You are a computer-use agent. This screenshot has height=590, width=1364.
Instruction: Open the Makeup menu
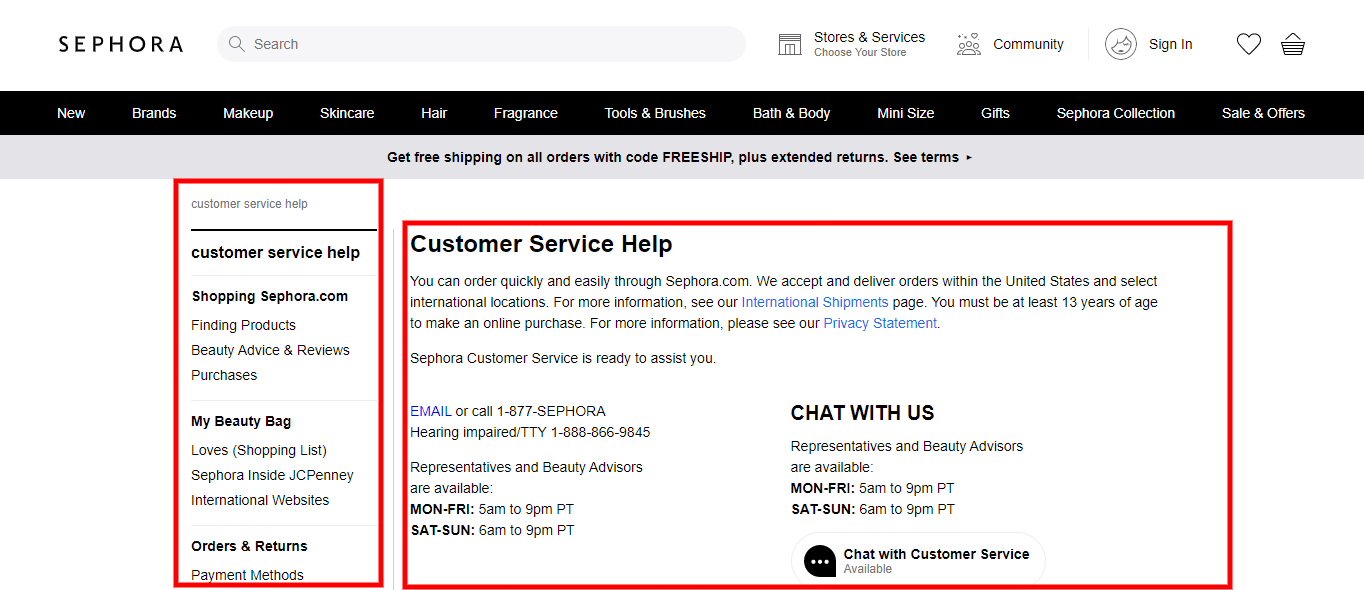tap(248, 113)
